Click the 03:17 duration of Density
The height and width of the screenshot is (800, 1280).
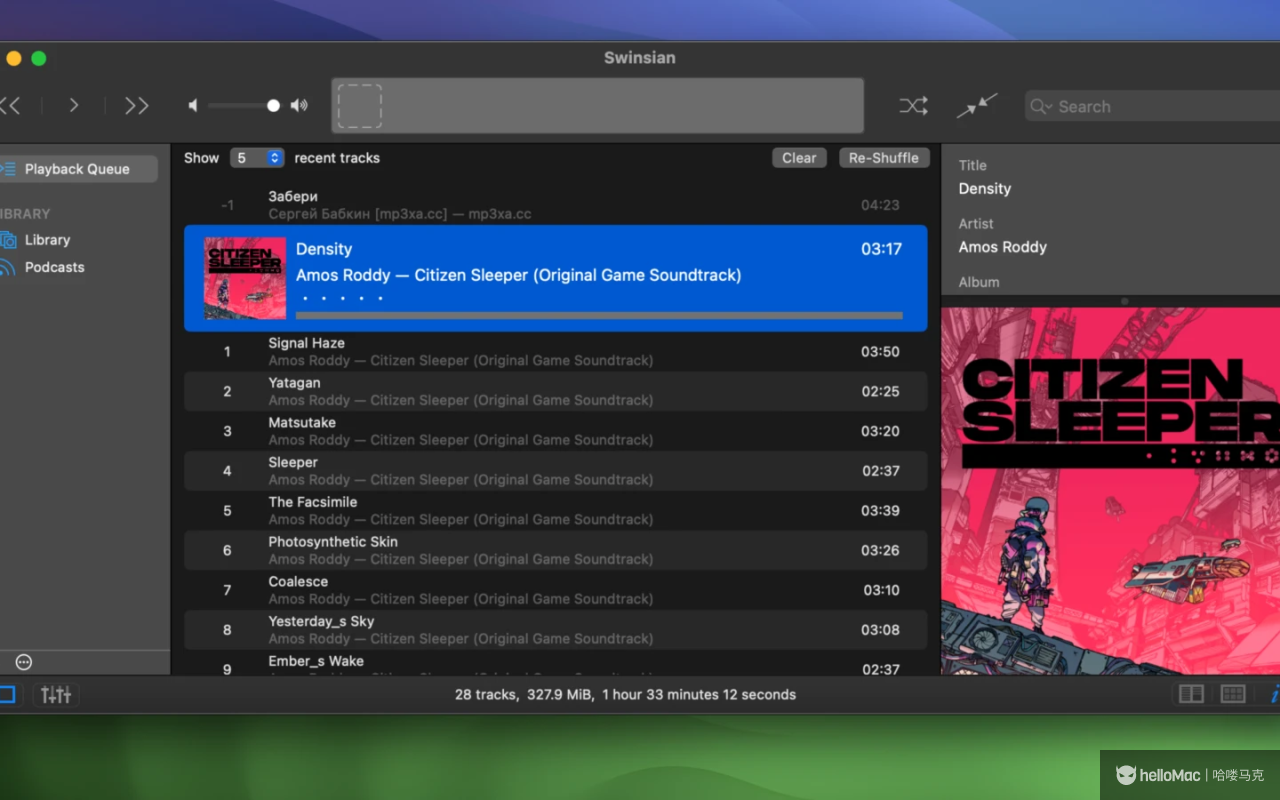click(881, 249)
